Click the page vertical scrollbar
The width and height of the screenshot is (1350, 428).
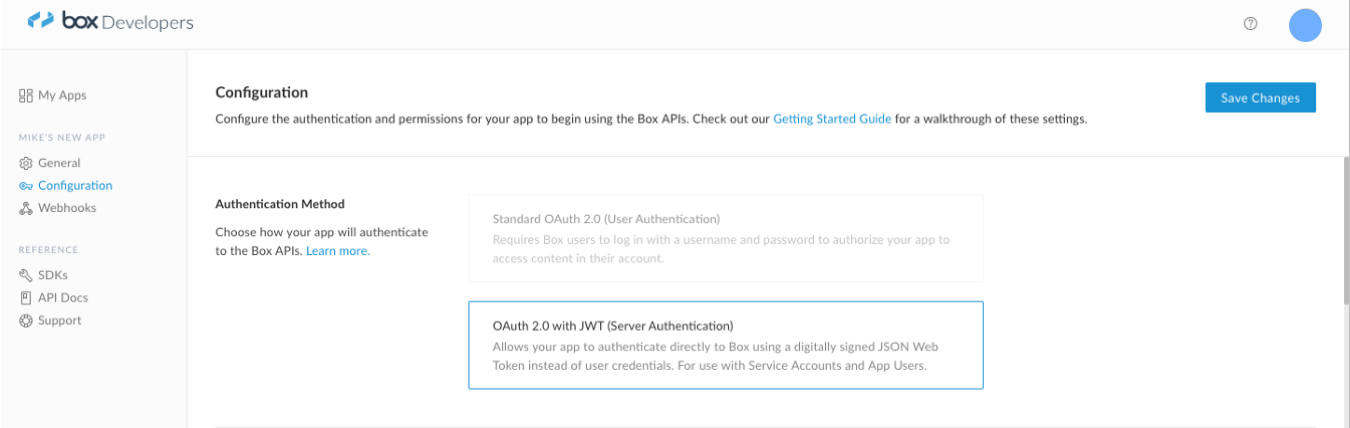pos(1346,230)
